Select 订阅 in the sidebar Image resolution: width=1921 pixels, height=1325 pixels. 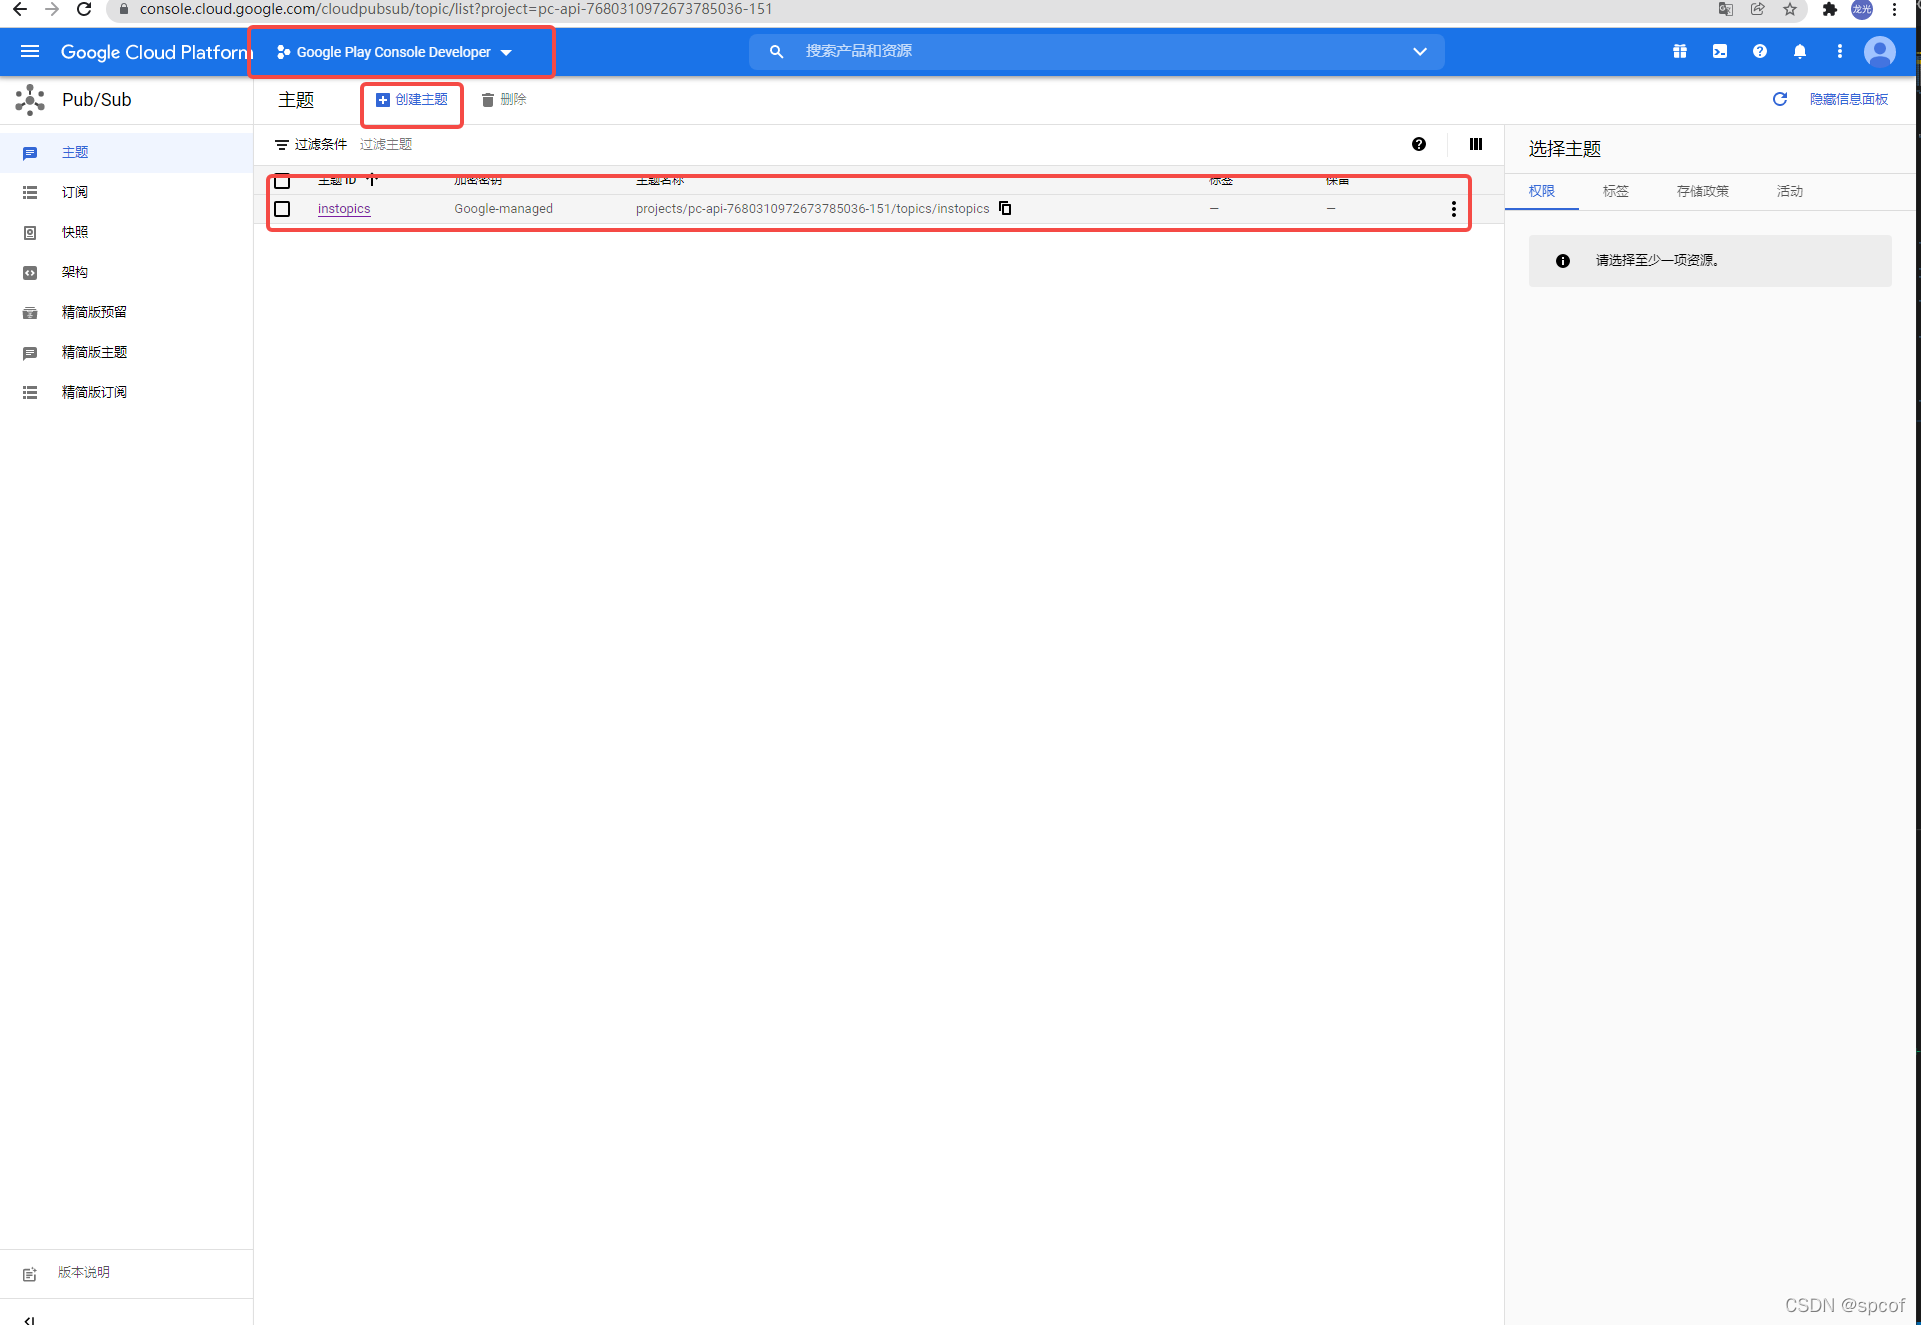click(75, 192)
